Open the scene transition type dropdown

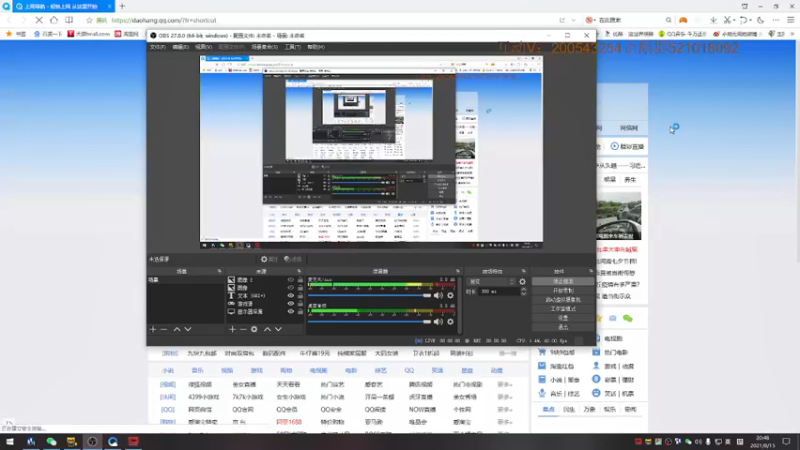(x=491, y=282)
